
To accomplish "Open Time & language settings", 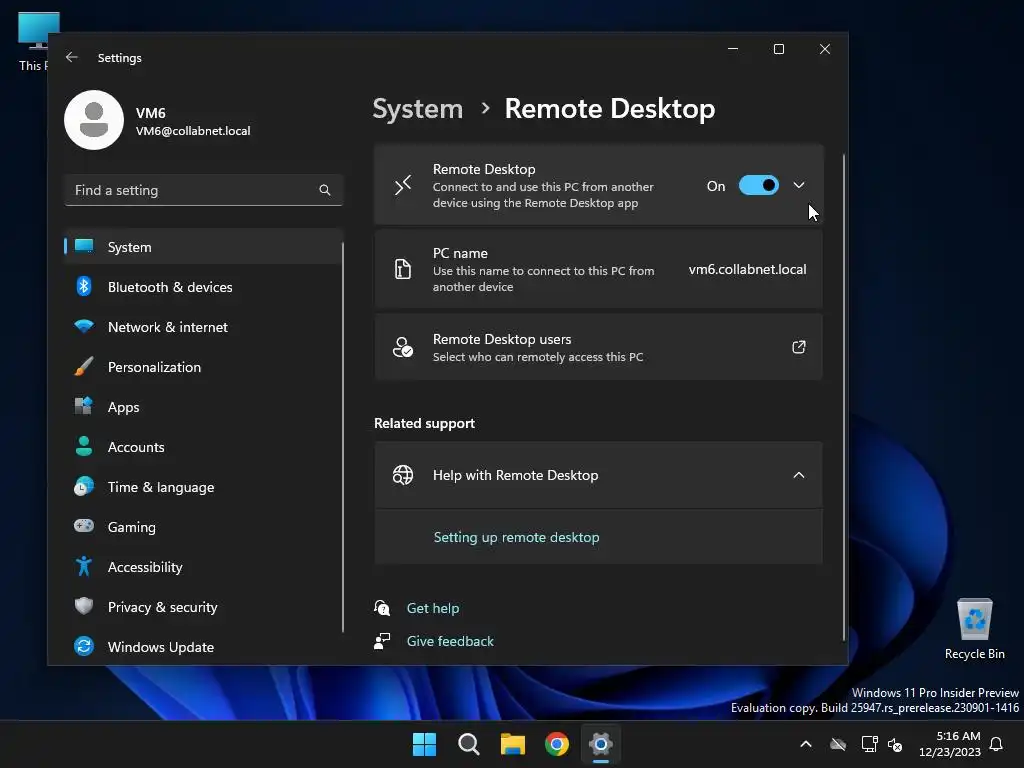I will (x=203, y=487).
